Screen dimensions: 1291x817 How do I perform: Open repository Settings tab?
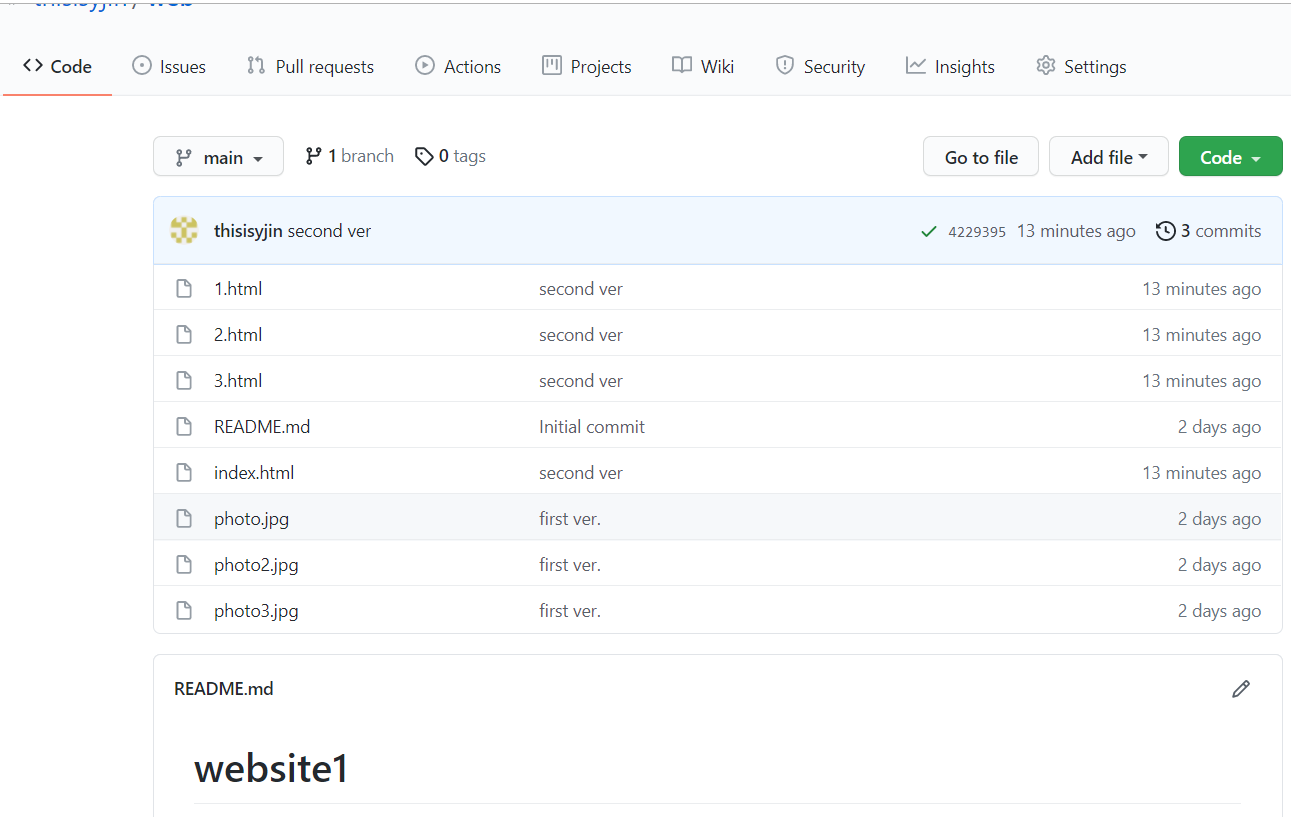pos(1081,67)
